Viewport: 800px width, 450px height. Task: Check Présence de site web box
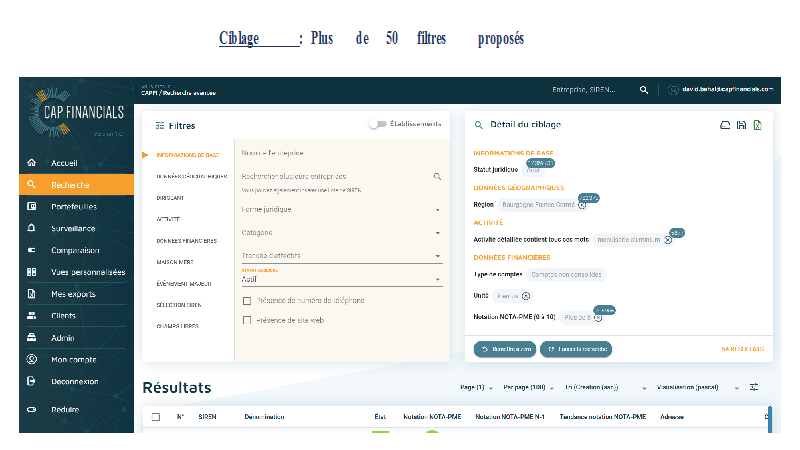[x=247, y=320]
